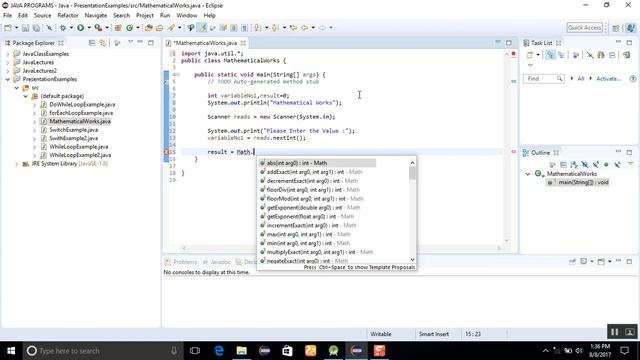Screen dimensions: 640x360
Task: Click the Save All icon in toolbar
Action: pyautogui.click(x=36, y=28)
